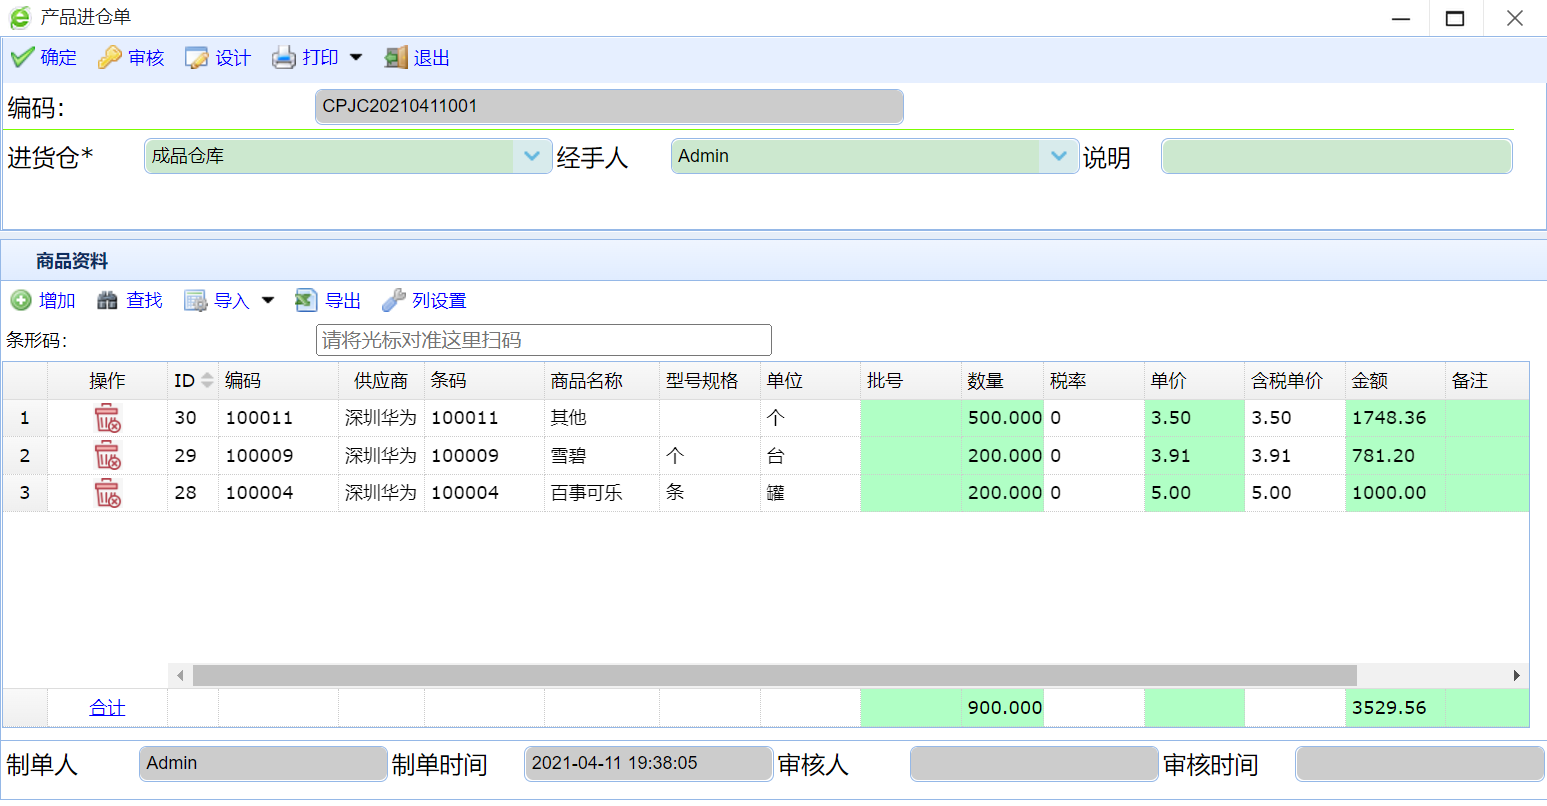This screenshot has width=1547, height=806.
Task: Delete row 1 with trash icon
Action: 107,418
